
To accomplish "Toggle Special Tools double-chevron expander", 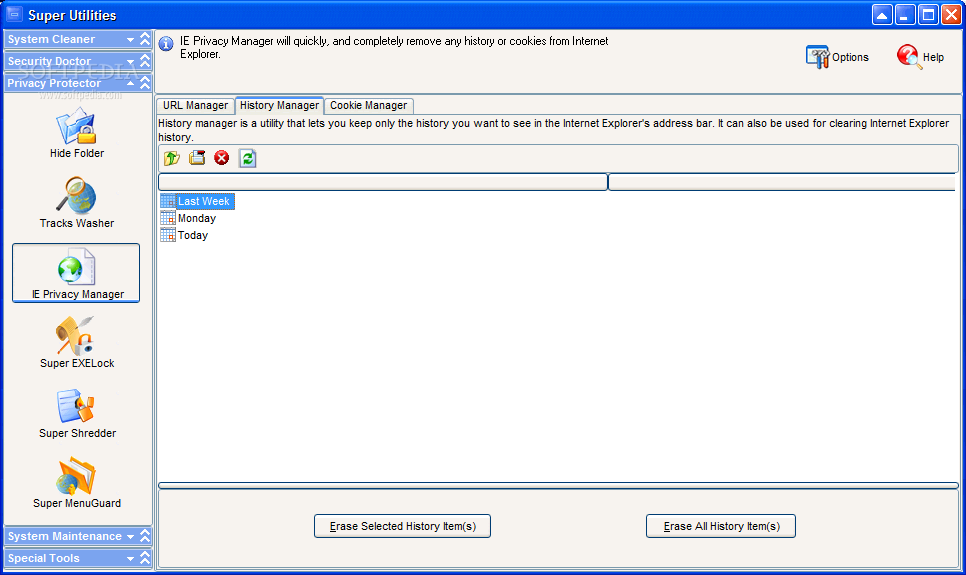I will 145,558.
